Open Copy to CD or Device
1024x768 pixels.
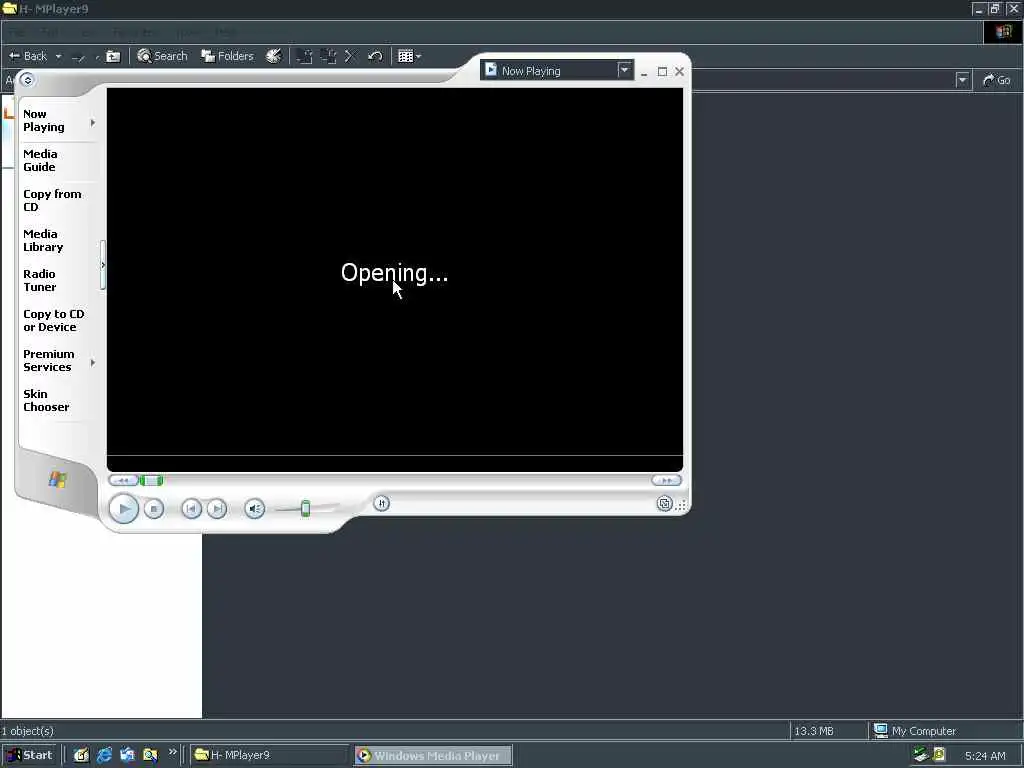point(54,321)
